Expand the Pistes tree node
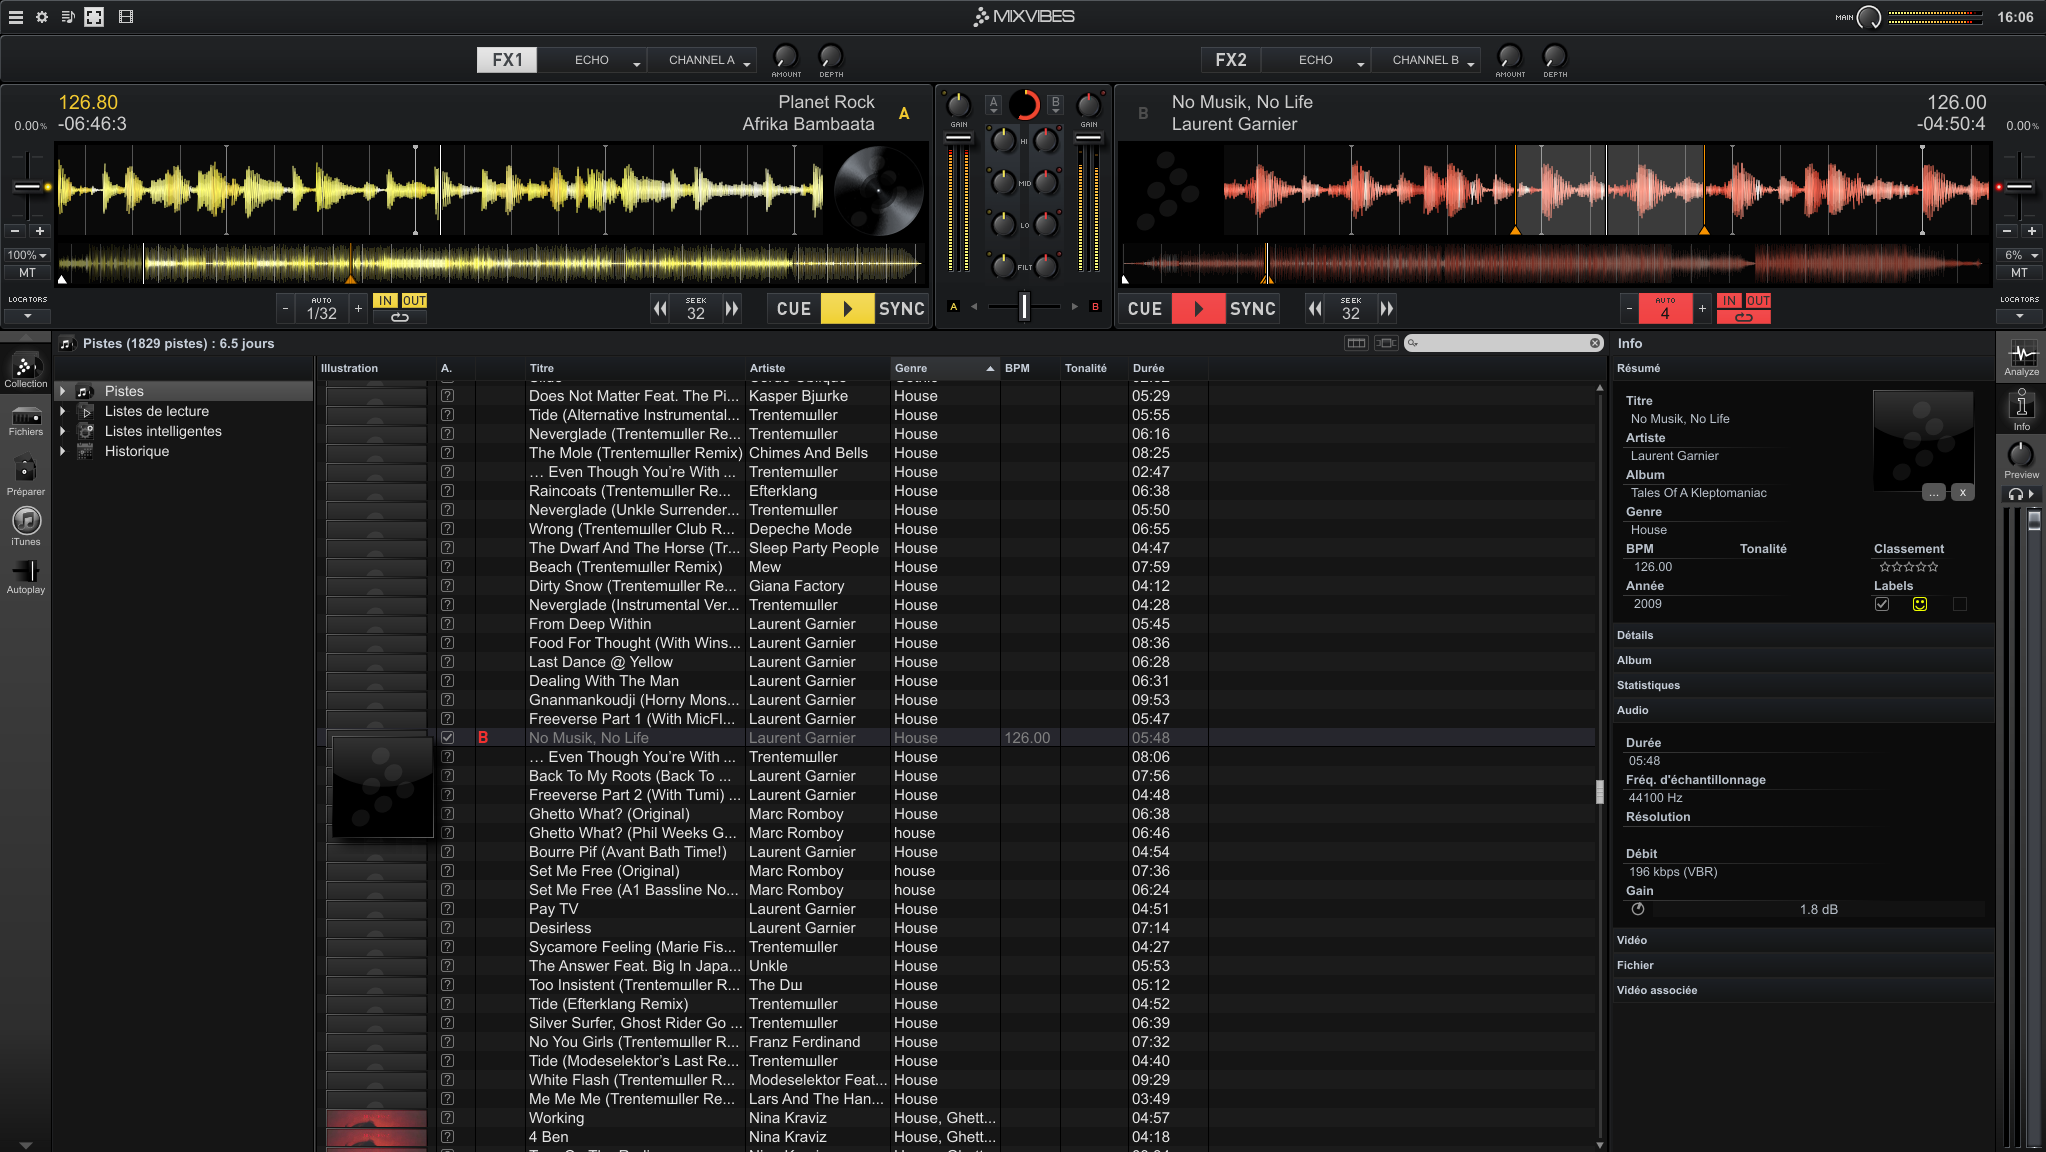This screenshot has width=2046, height=1152. [63, 391]
